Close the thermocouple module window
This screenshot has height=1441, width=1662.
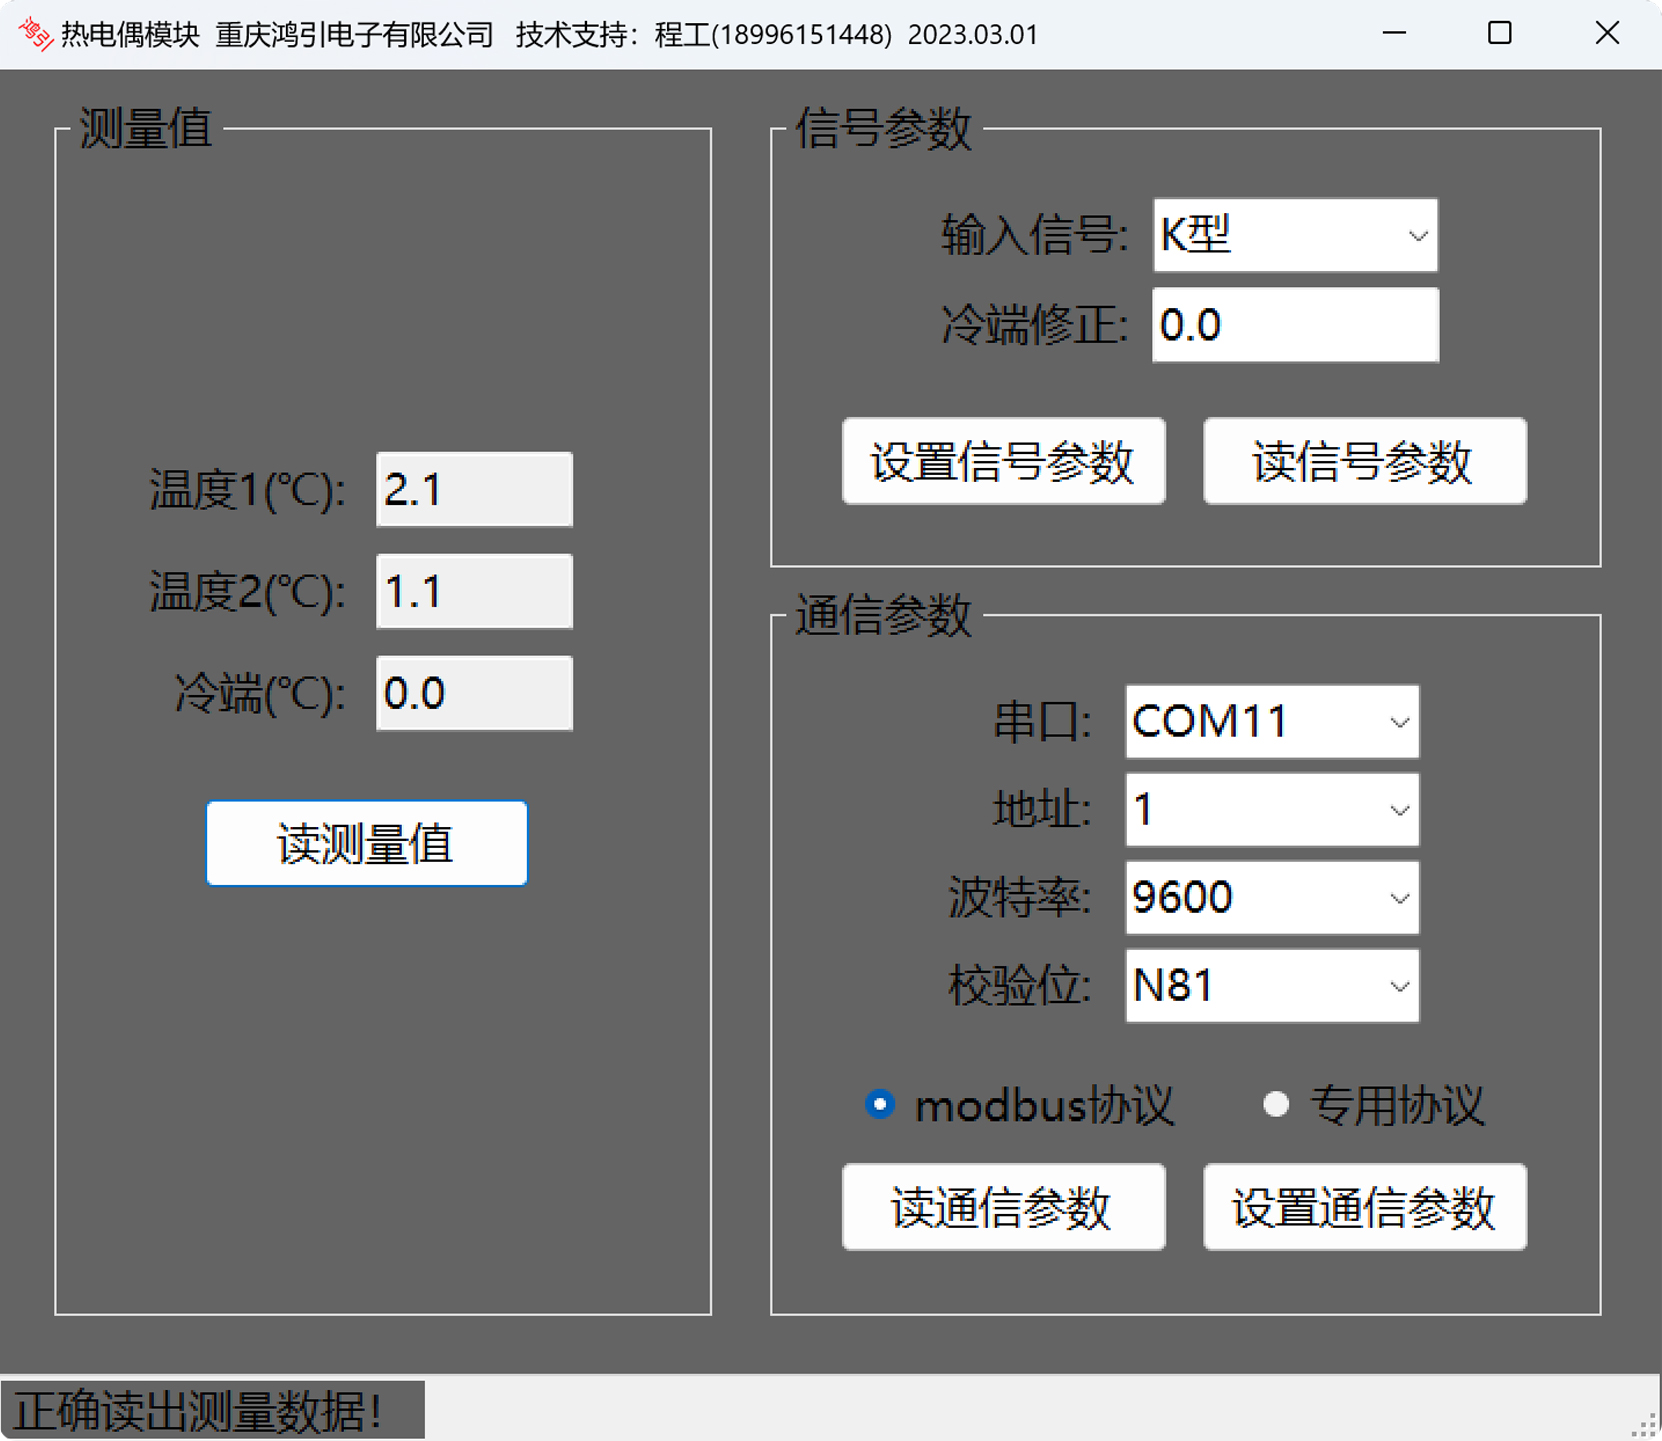(1607, 33)
